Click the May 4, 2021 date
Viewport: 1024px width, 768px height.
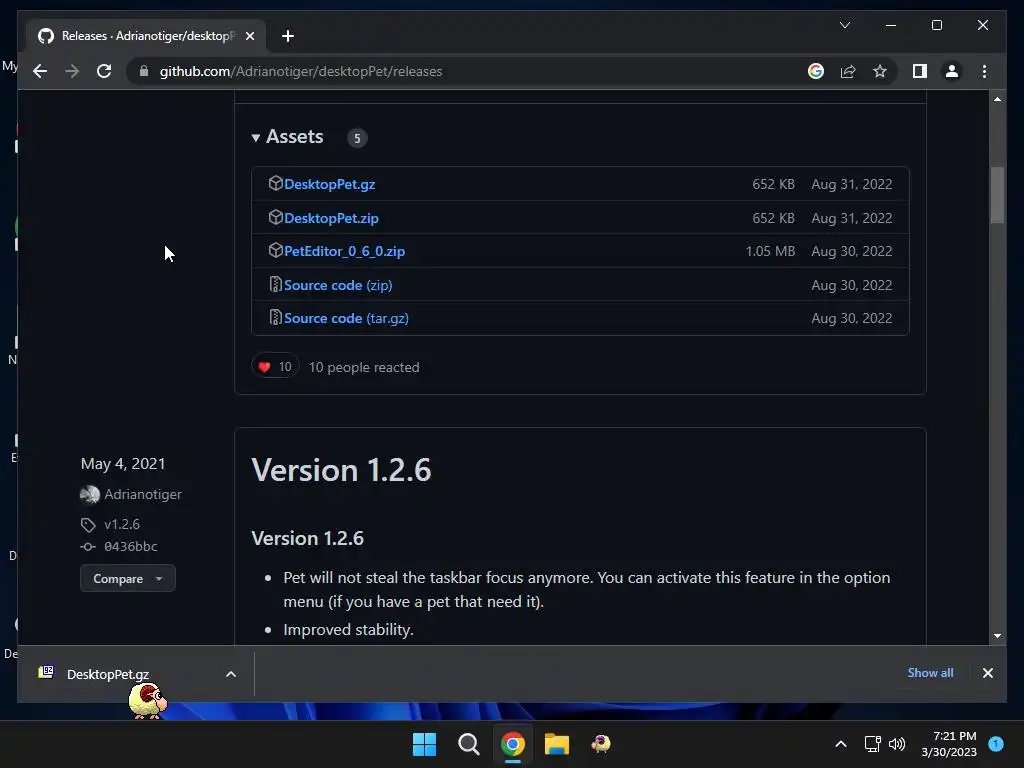pyautogui.click(x=123, y=464)
